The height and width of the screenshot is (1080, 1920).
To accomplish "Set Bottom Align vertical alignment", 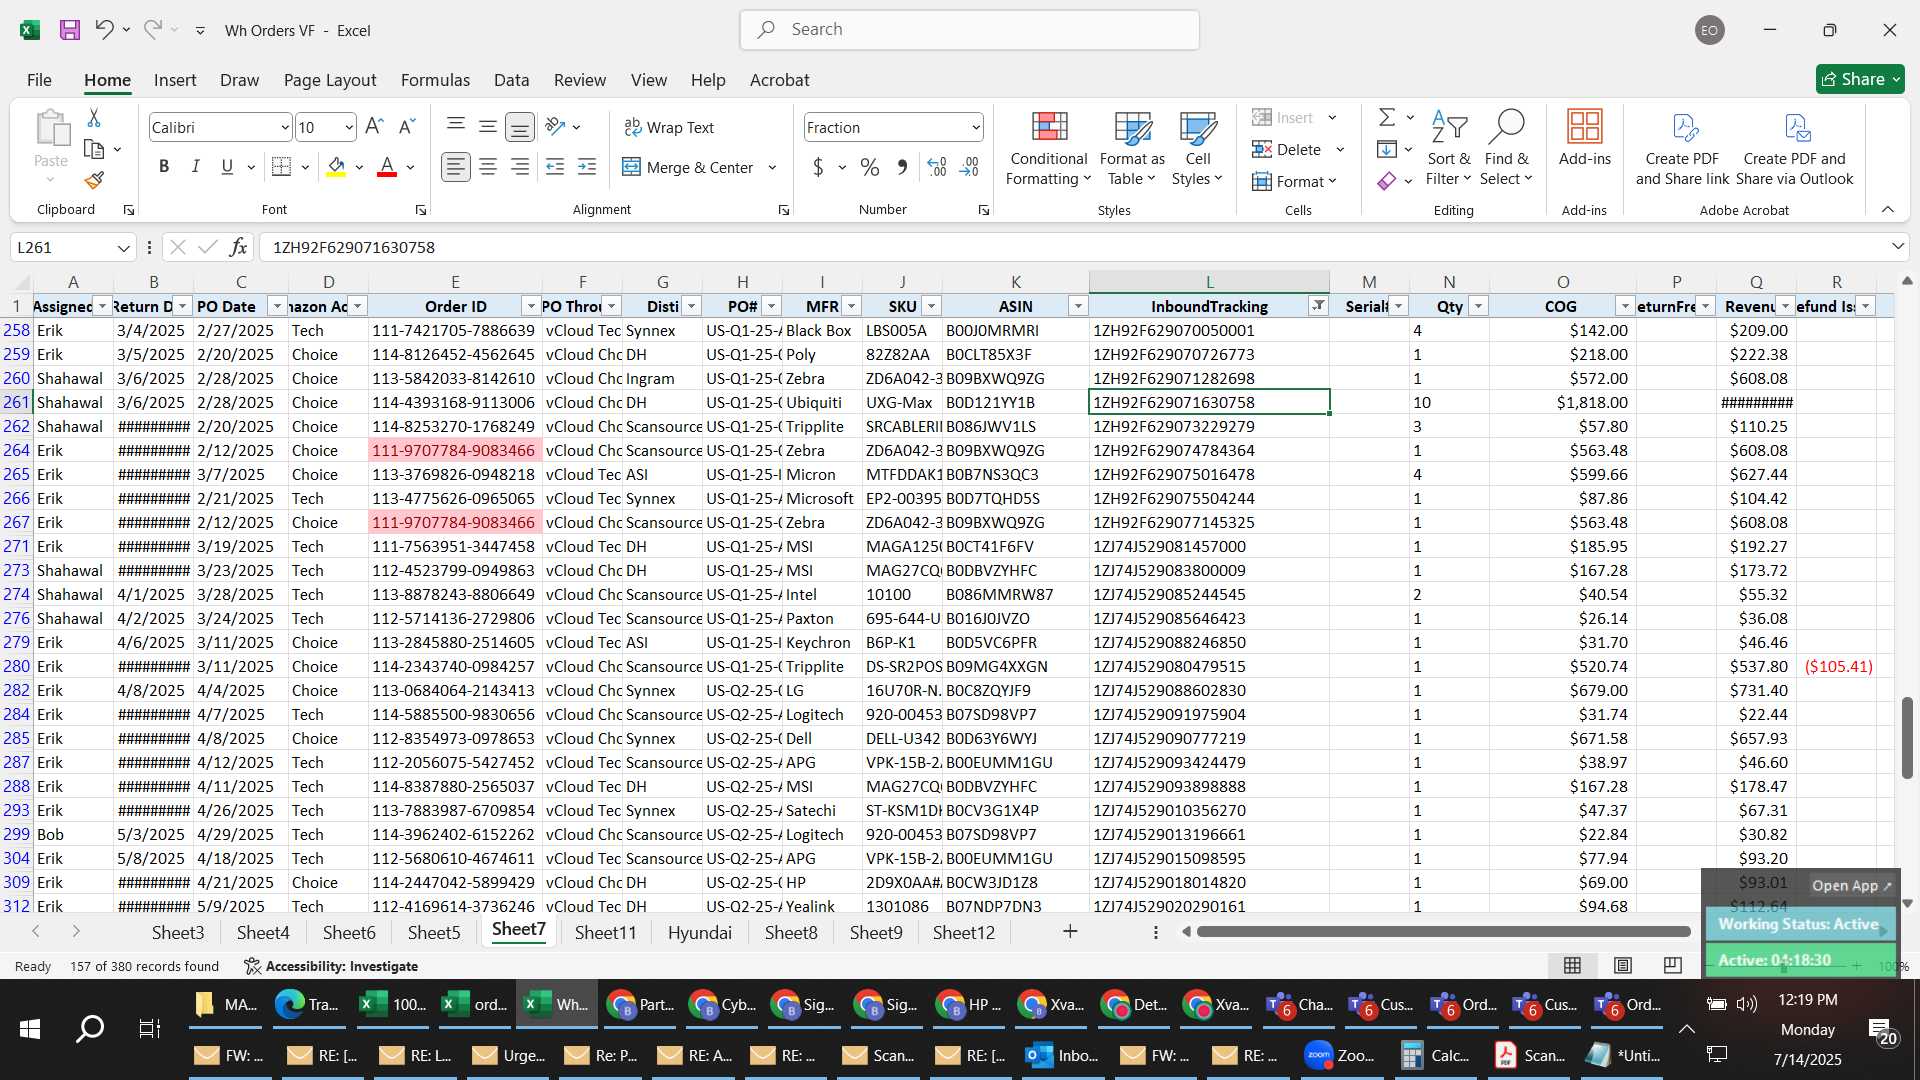I will 520,126.
